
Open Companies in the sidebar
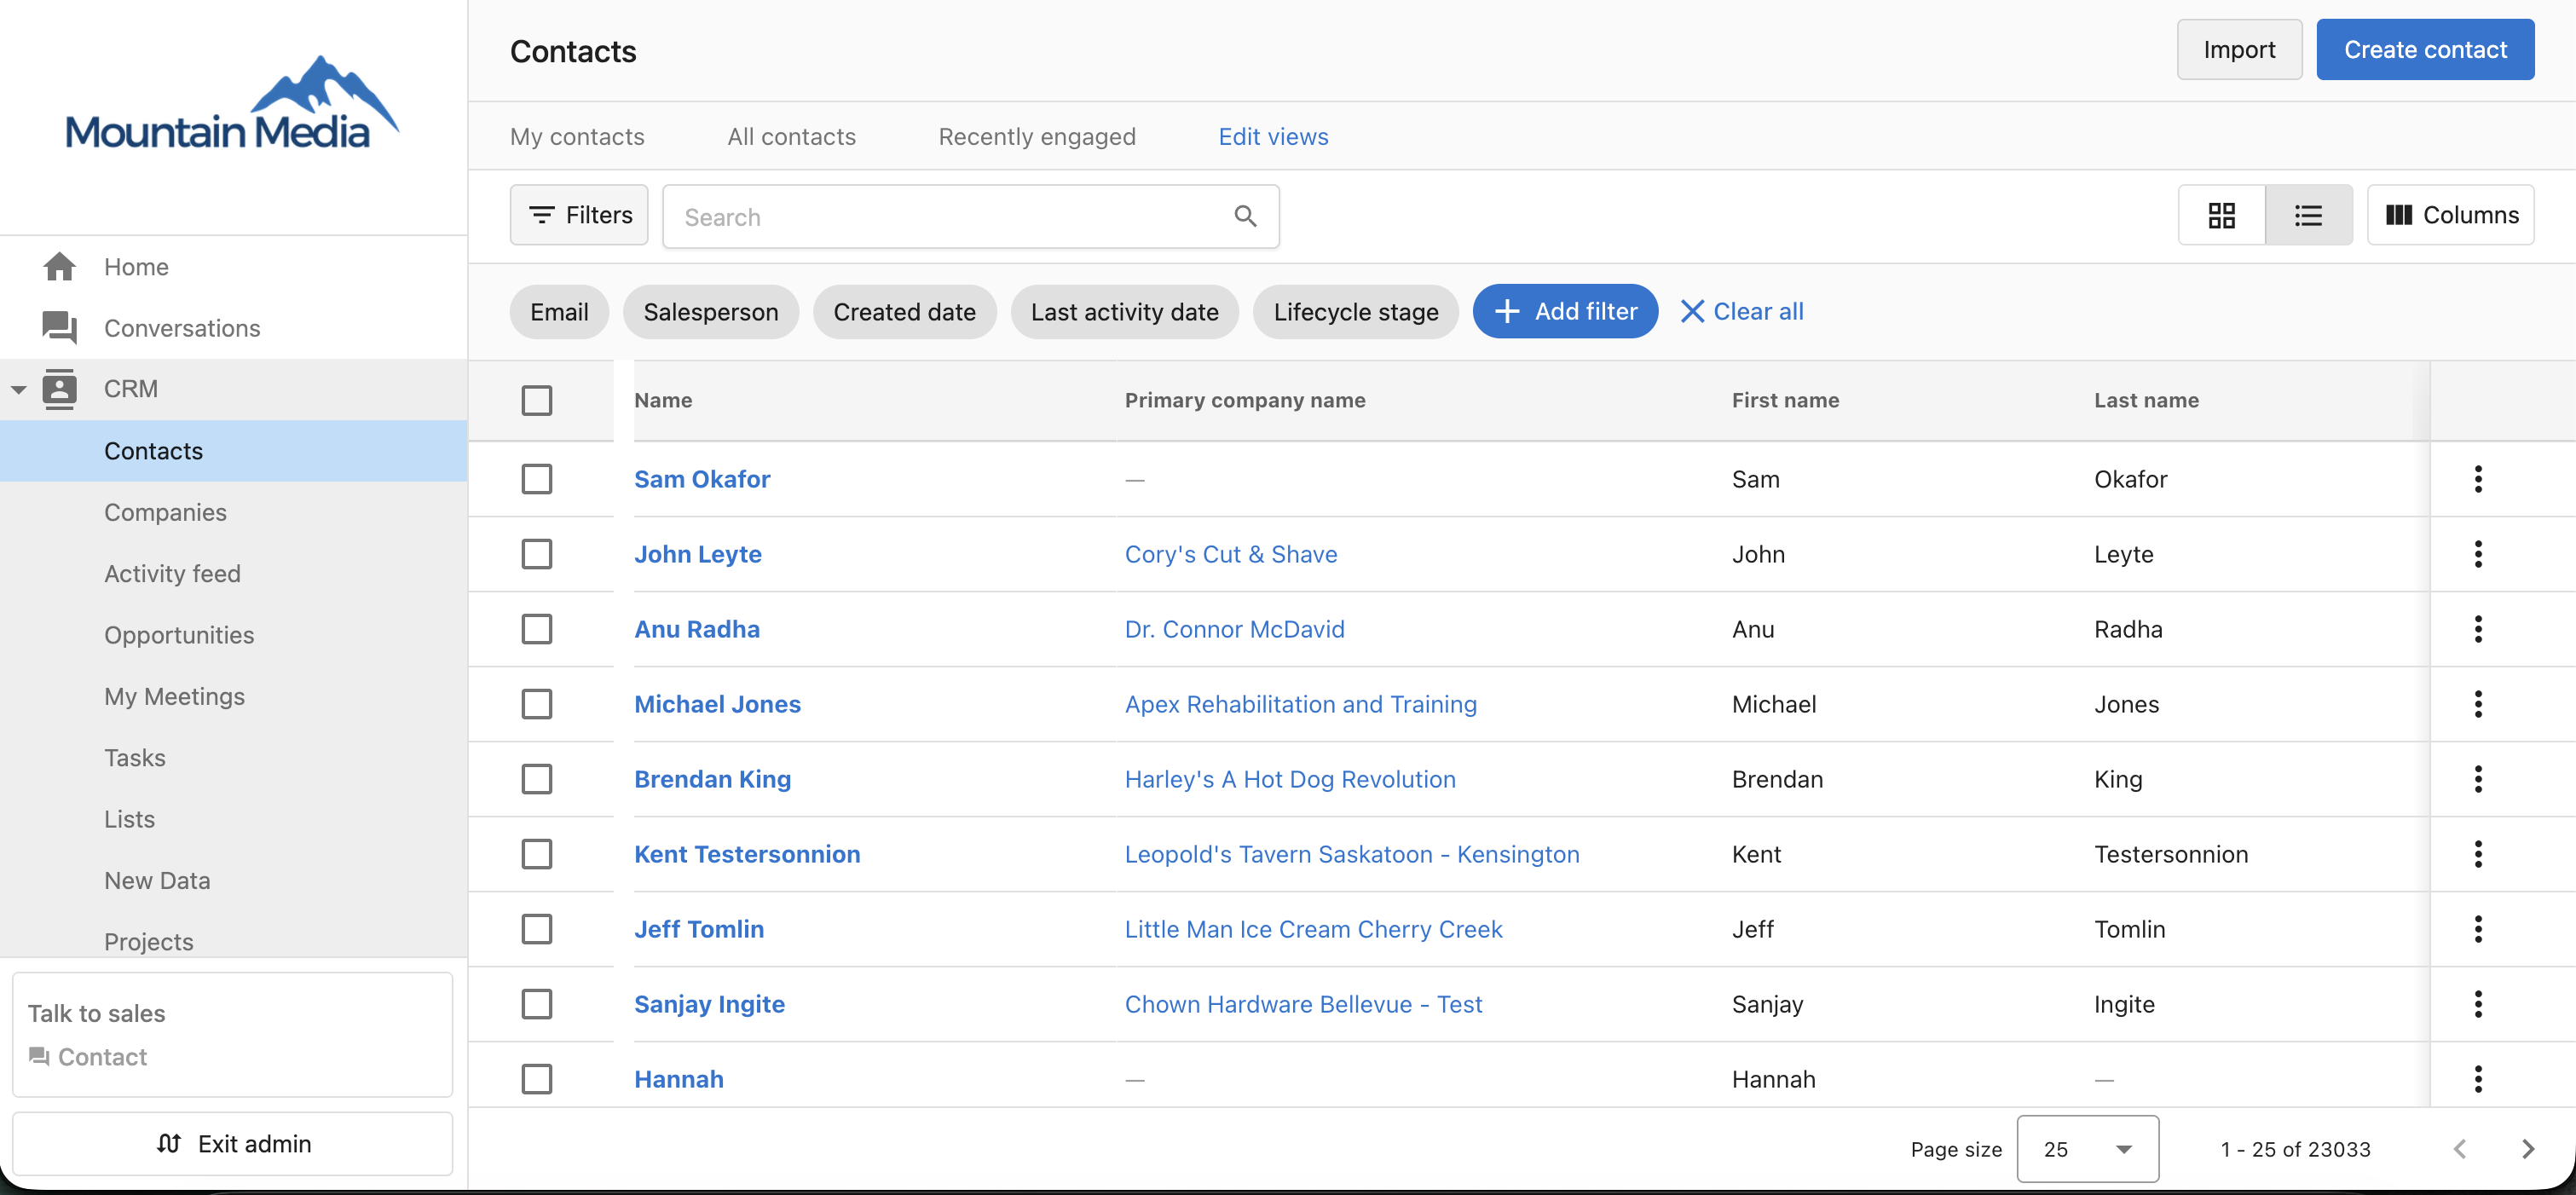pyautogui.click(x=165, y=512)
